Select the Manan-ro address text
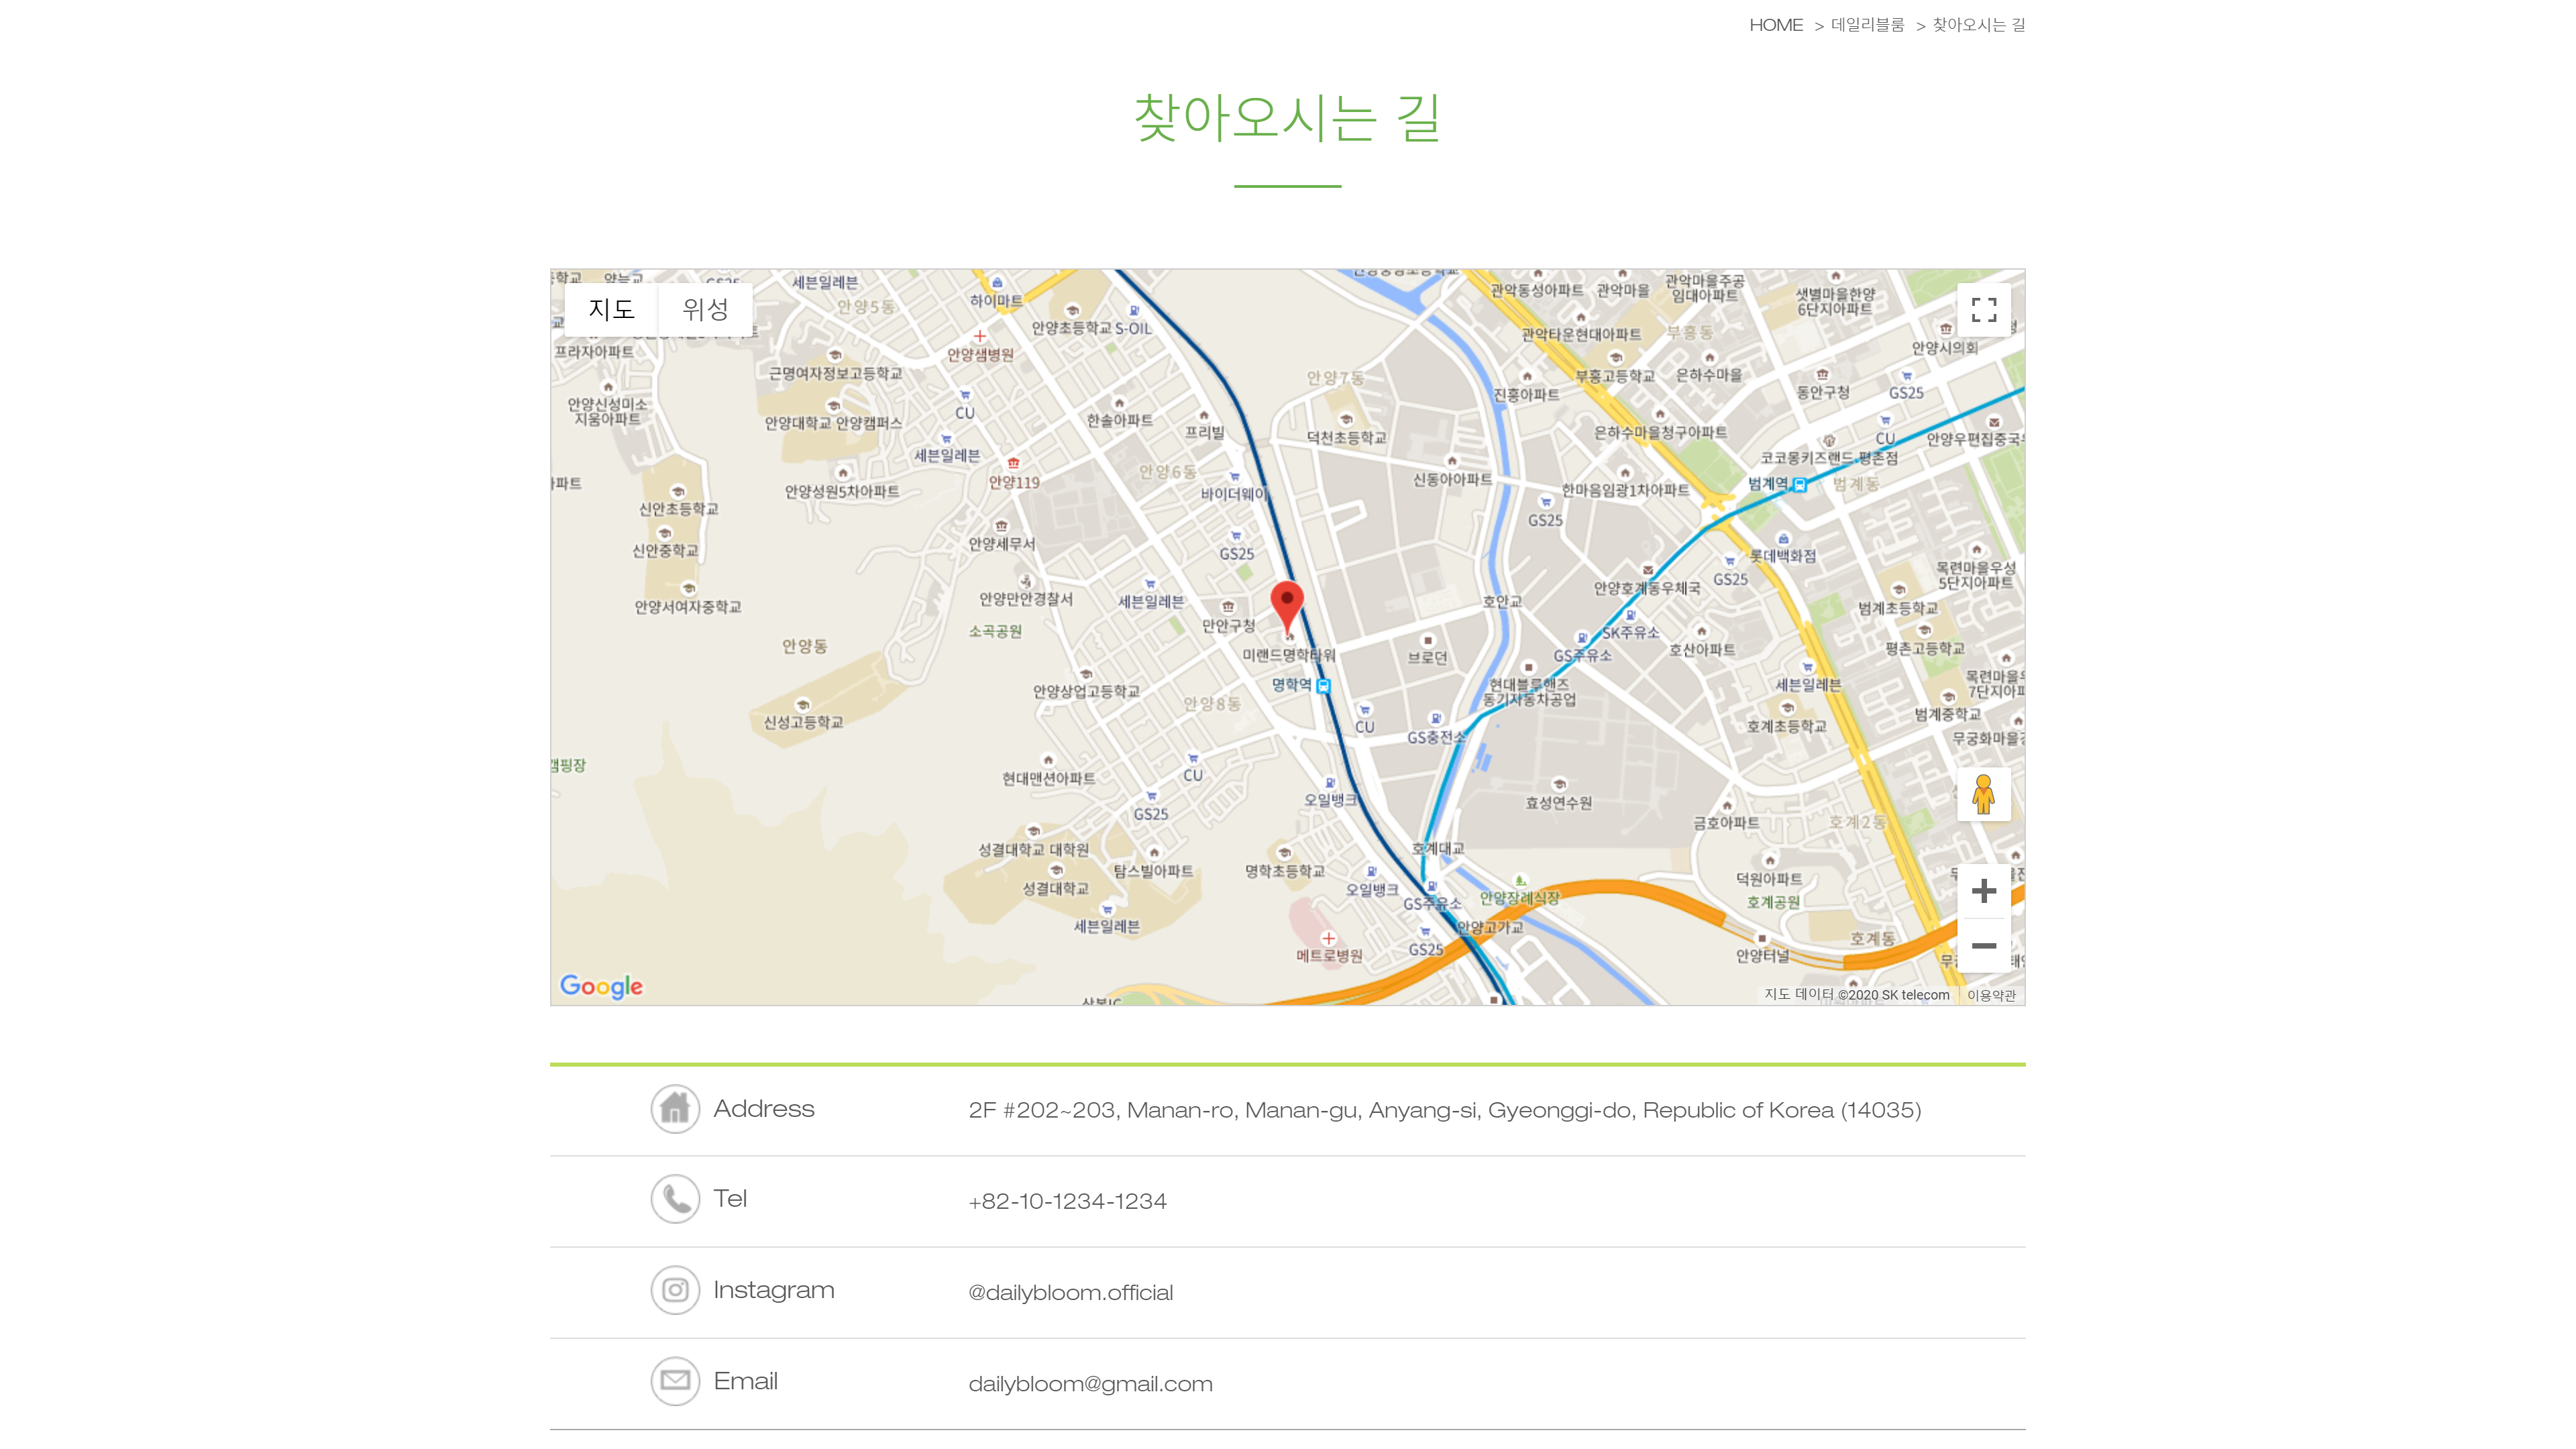The image size is (2576, 1449). [x=1445, y=1110]
